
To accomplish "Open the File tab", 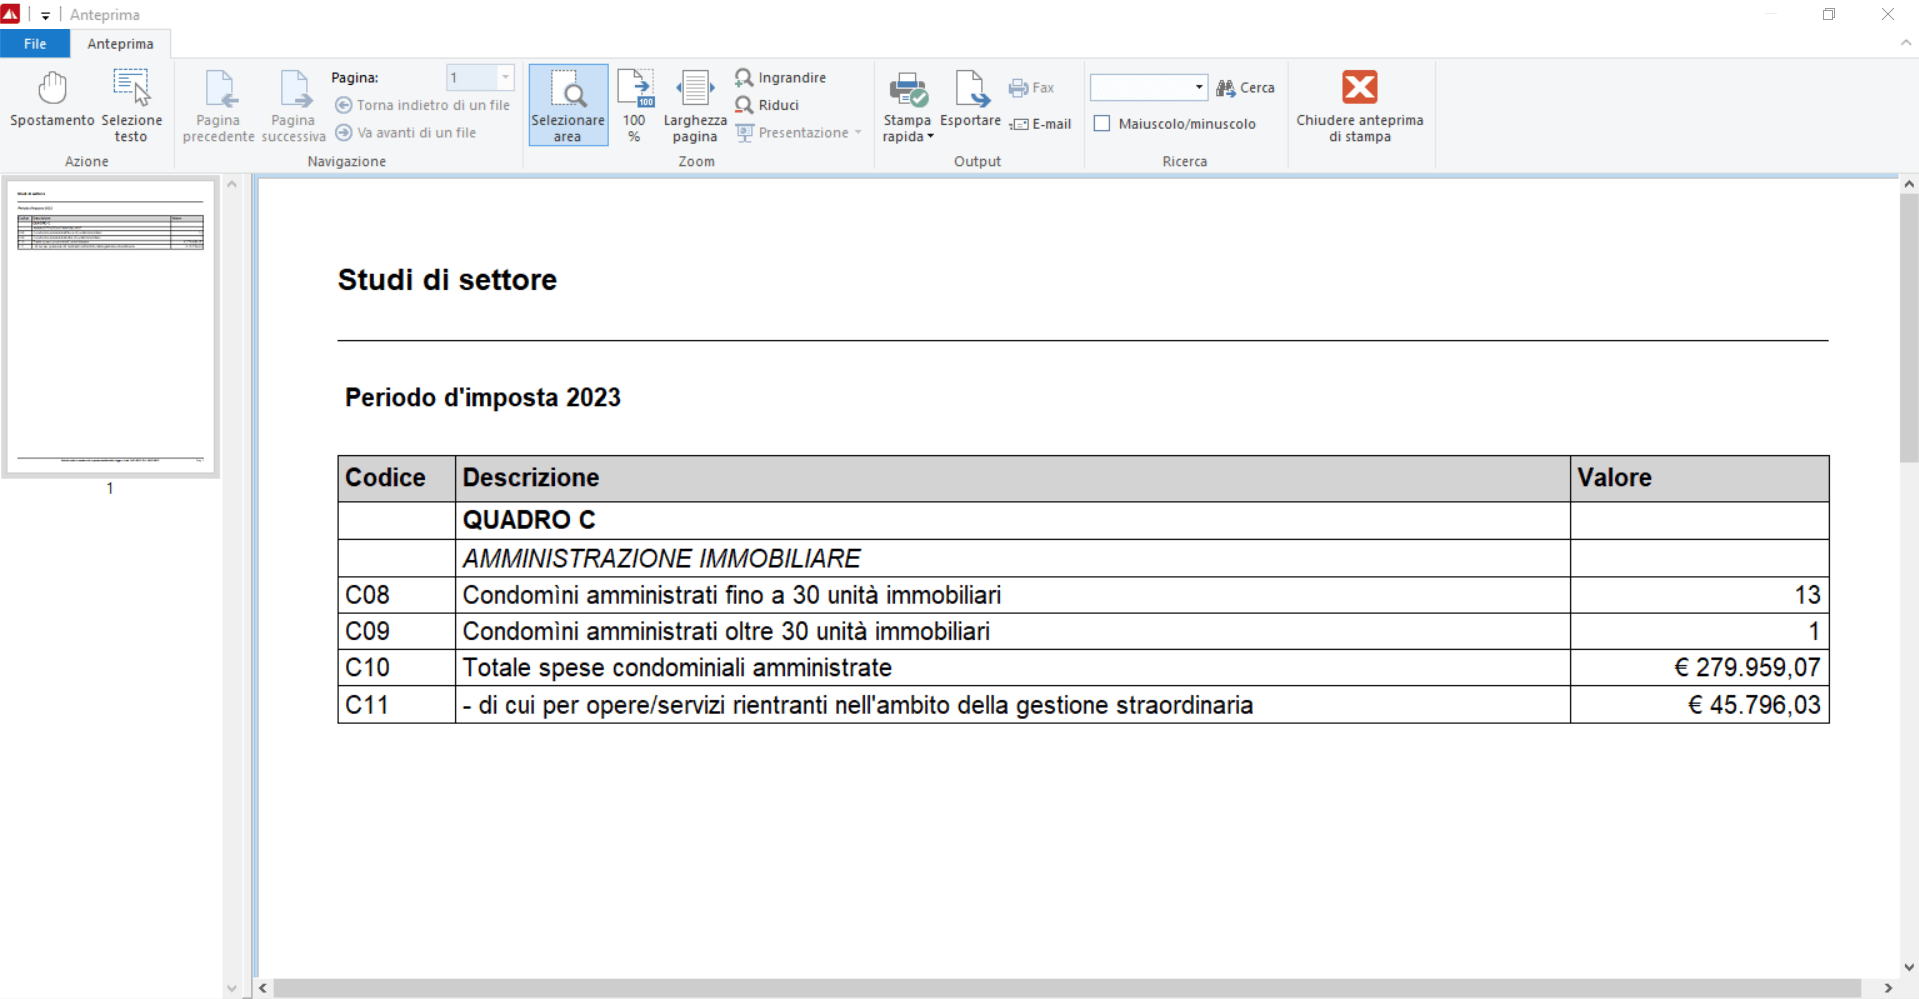I will (x=35, y=44).
